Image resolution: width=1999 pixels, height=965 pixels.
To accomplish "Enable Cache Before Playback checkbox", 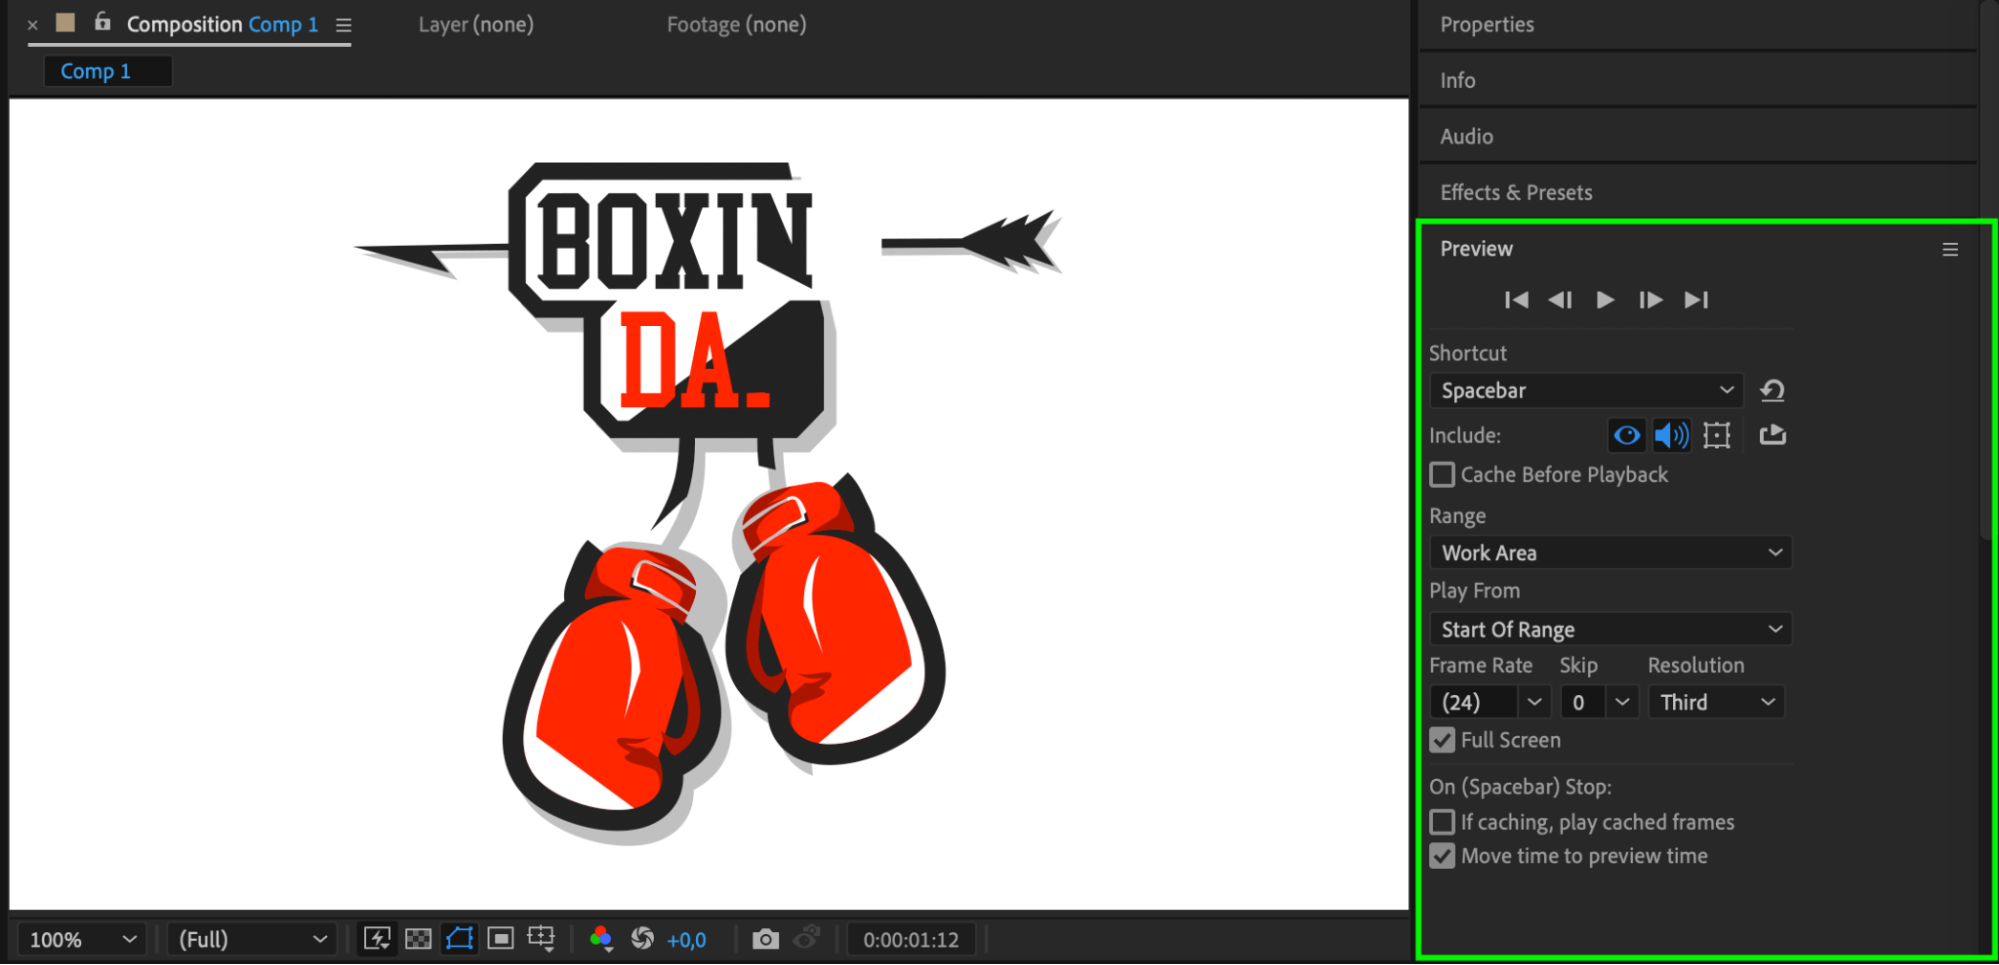I will tap(1442, 475).
